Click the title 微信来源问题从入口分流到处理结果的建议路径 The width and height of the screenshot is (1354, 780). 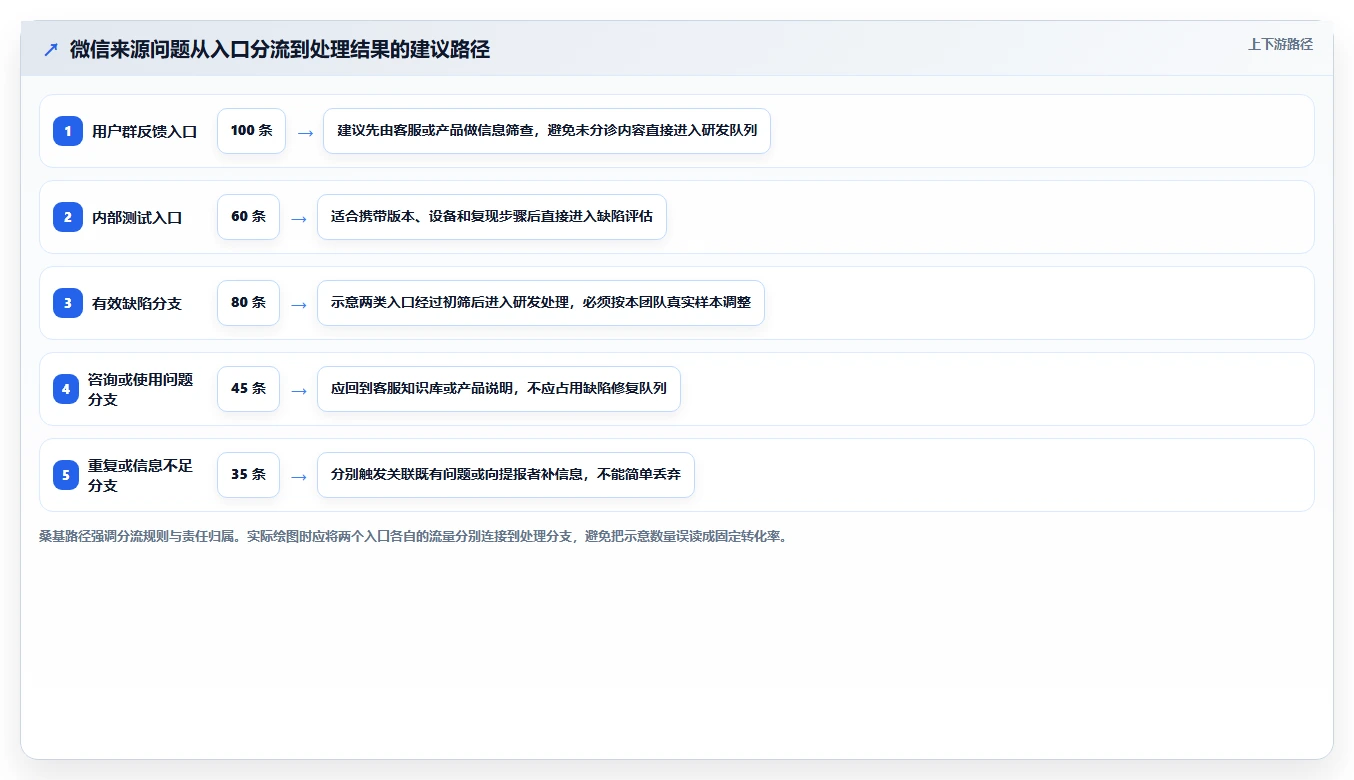280,50
